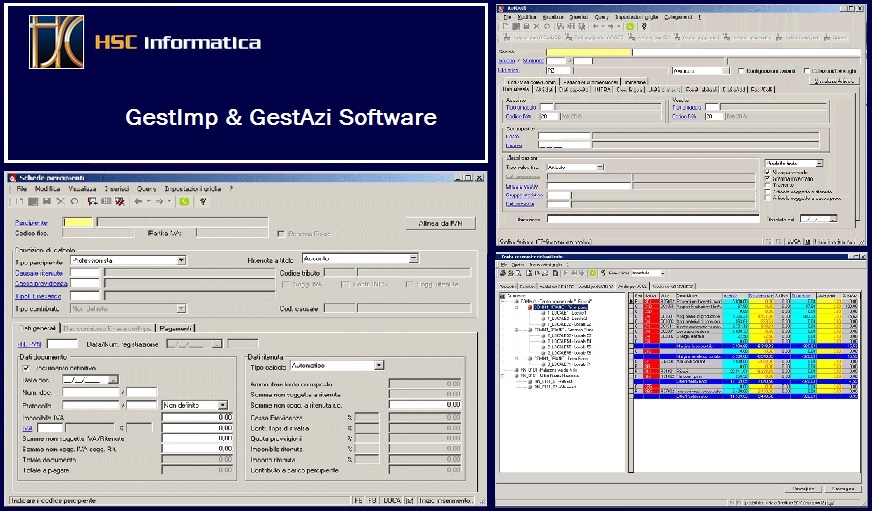Click the Cassa previdenza link label
Image resolution: width=872 pixels, height=511 pixels.
coord(41,284)
